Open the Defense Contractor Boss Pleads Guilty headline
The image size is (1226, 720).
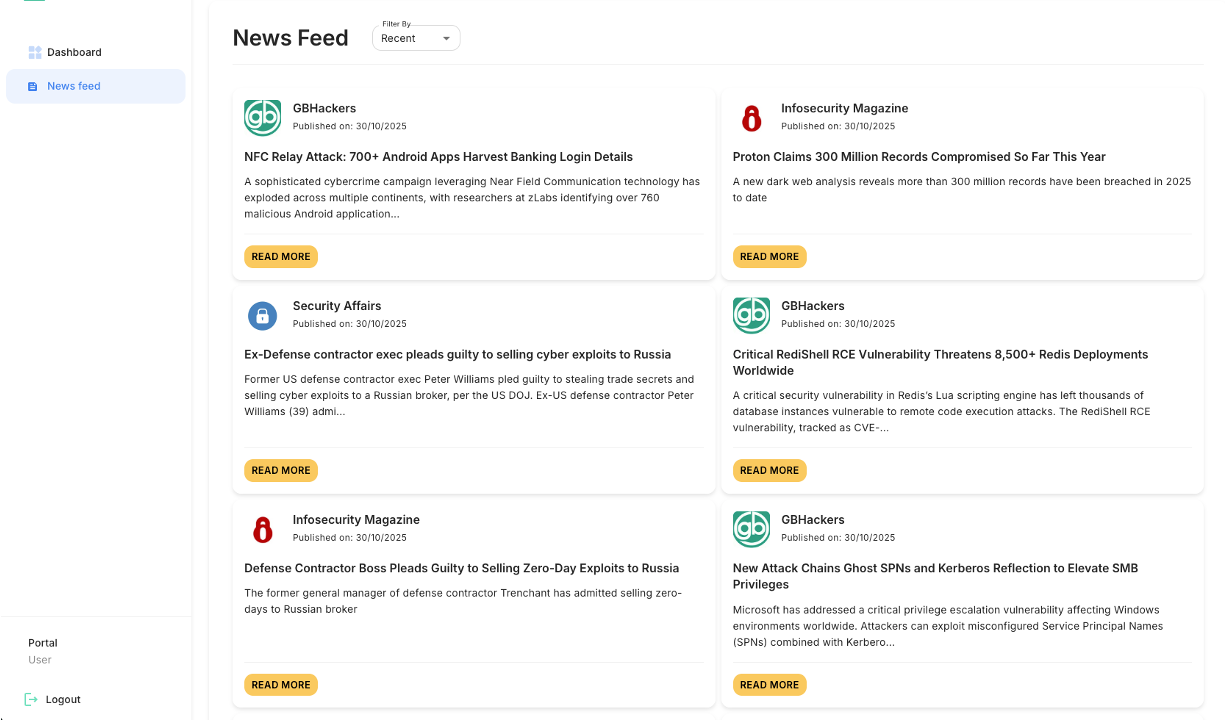(461, 568)
